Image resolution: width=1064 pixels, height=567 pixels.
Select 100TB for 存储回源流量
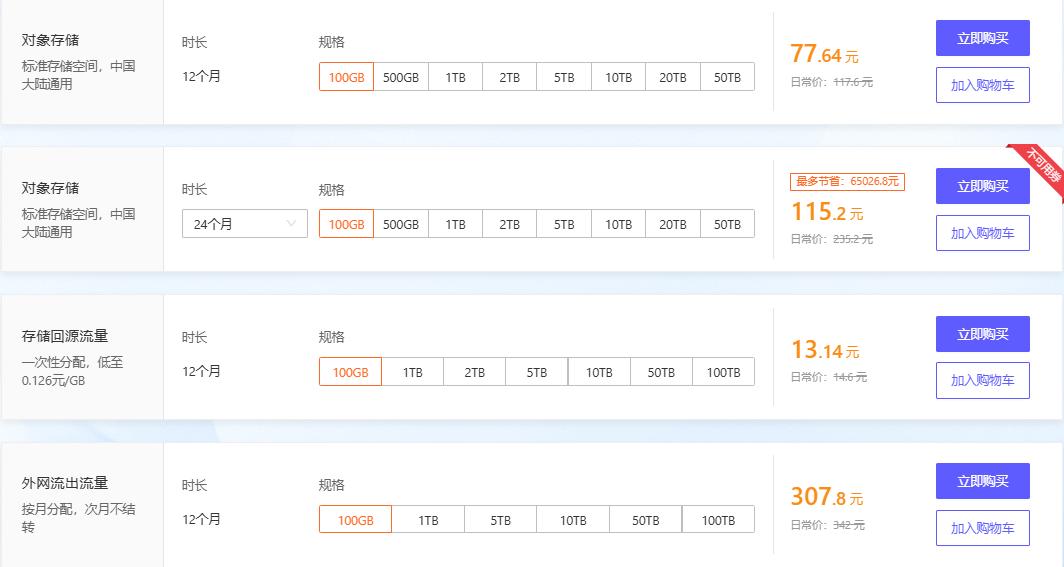coord(723,372)
